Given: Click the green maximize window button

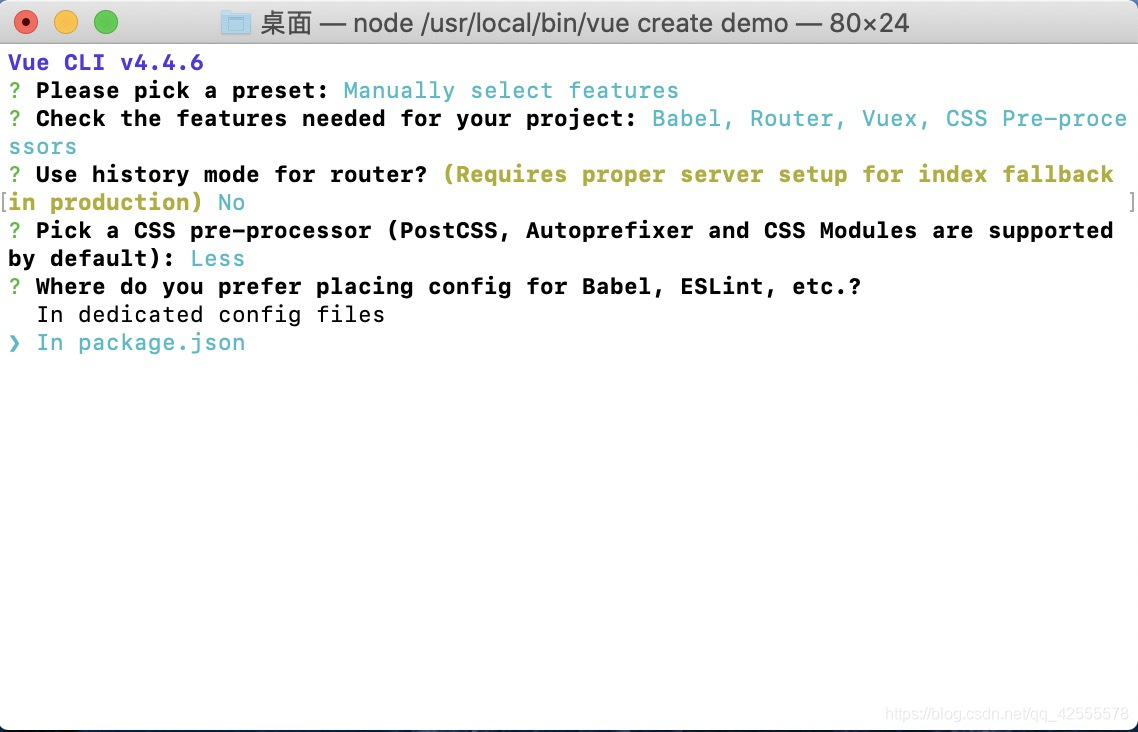Looking at the screenshot, I should (x=106, y=22).
